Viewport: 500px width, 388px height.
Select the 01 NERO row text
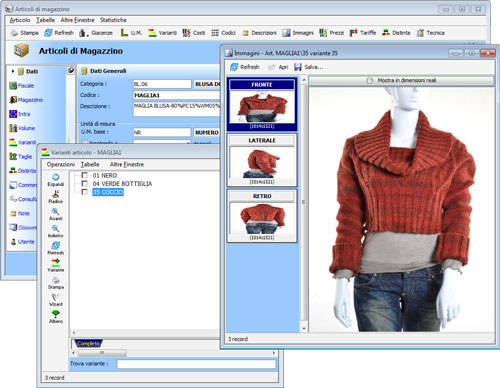(105, 175)
